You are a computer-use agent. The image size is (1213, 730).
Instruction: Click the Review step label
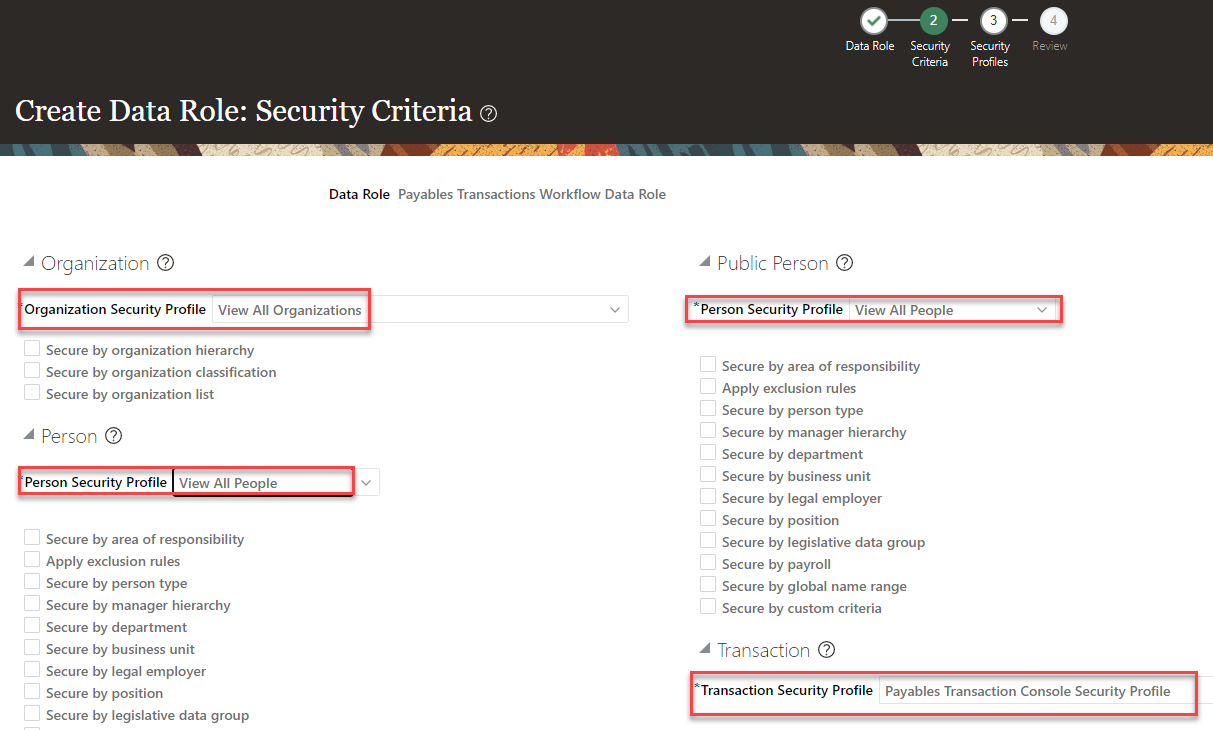tap(1050, 46)
